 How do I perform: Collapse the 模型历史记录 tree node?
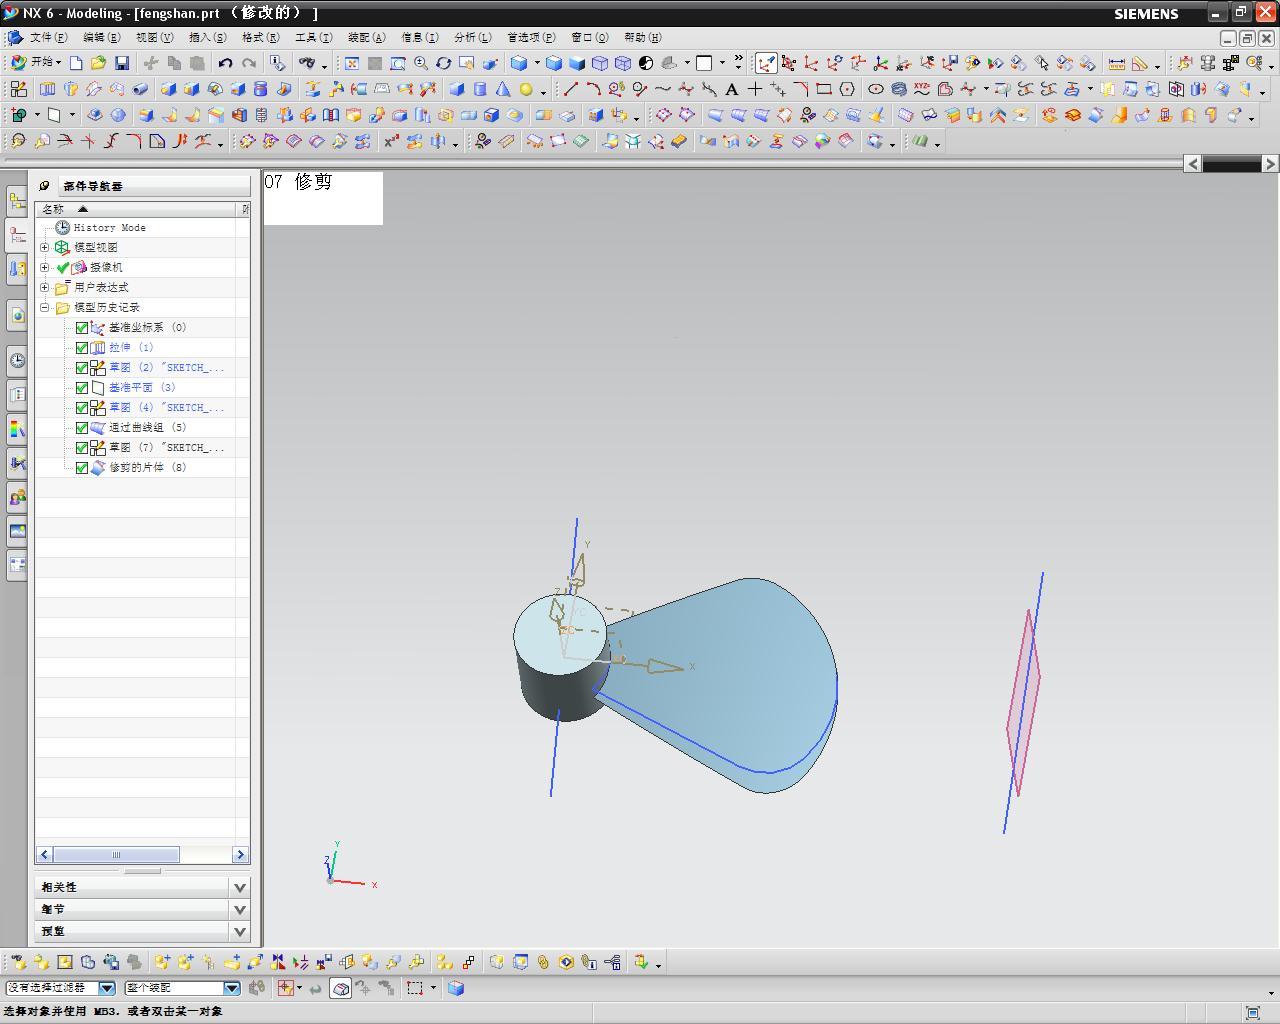tap(44, 307)
